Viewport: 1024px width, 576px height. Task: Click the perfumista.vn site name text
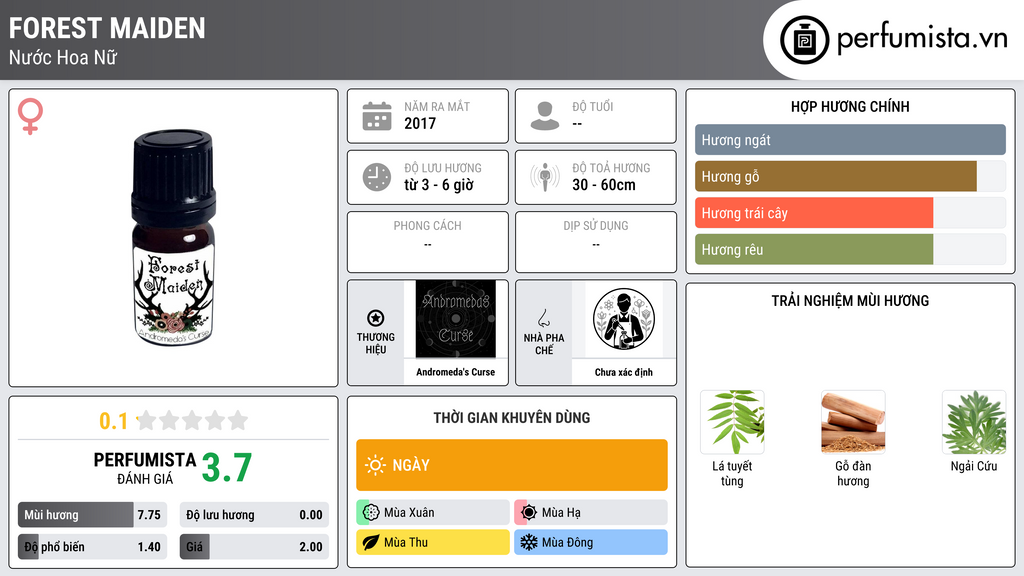922,39
